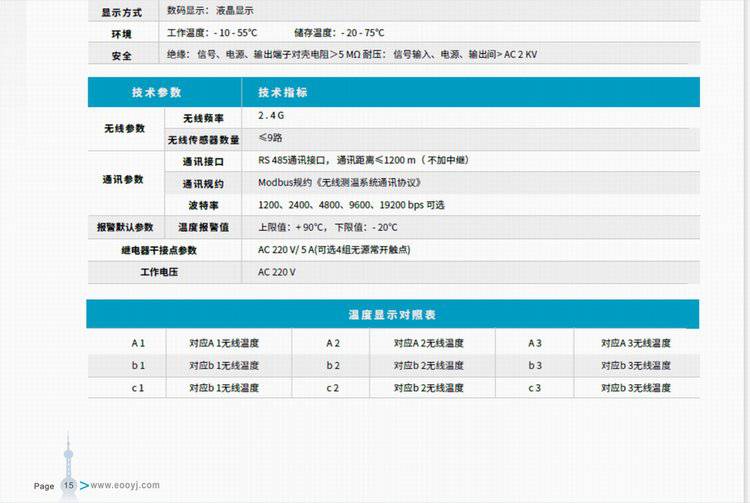Select the 显示方式 row label

121,12
